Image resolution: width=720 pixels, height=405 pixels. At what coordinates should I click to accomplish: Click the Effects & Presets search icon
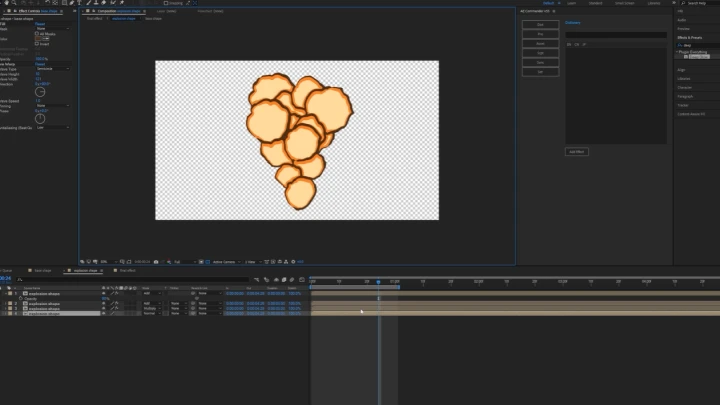point(680,45)
